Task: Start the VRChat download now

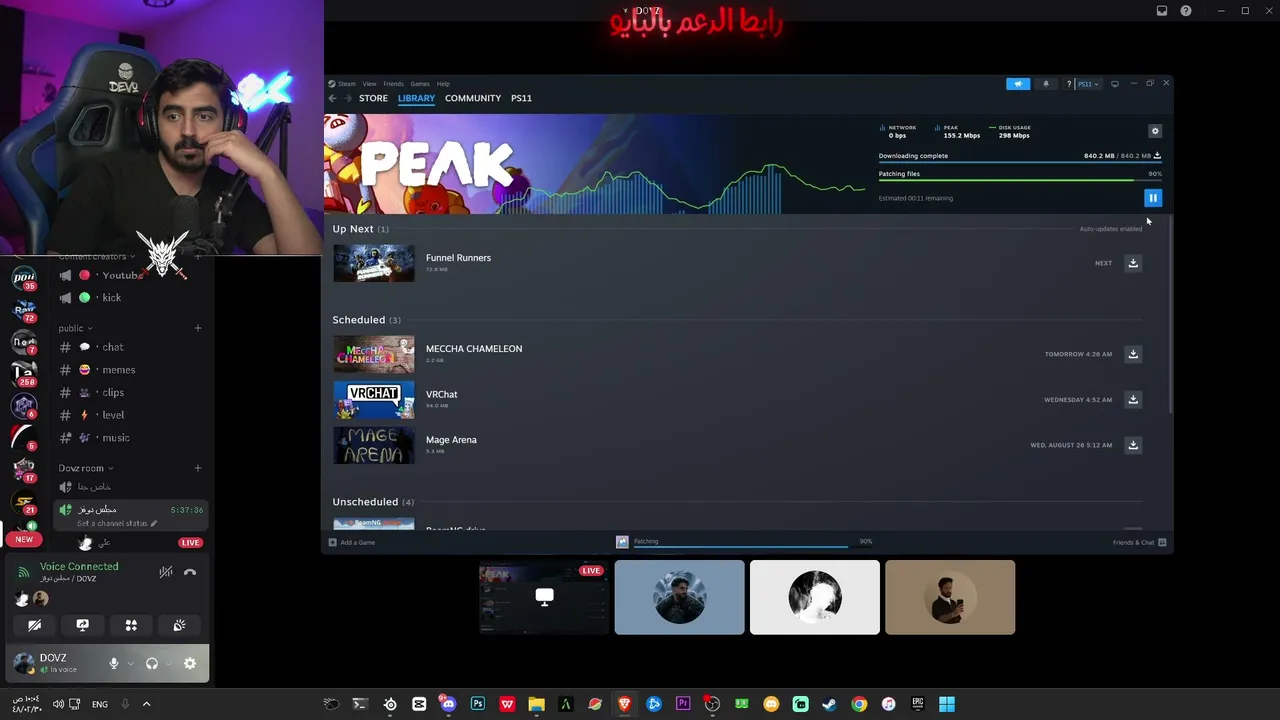Action: 1133,399
